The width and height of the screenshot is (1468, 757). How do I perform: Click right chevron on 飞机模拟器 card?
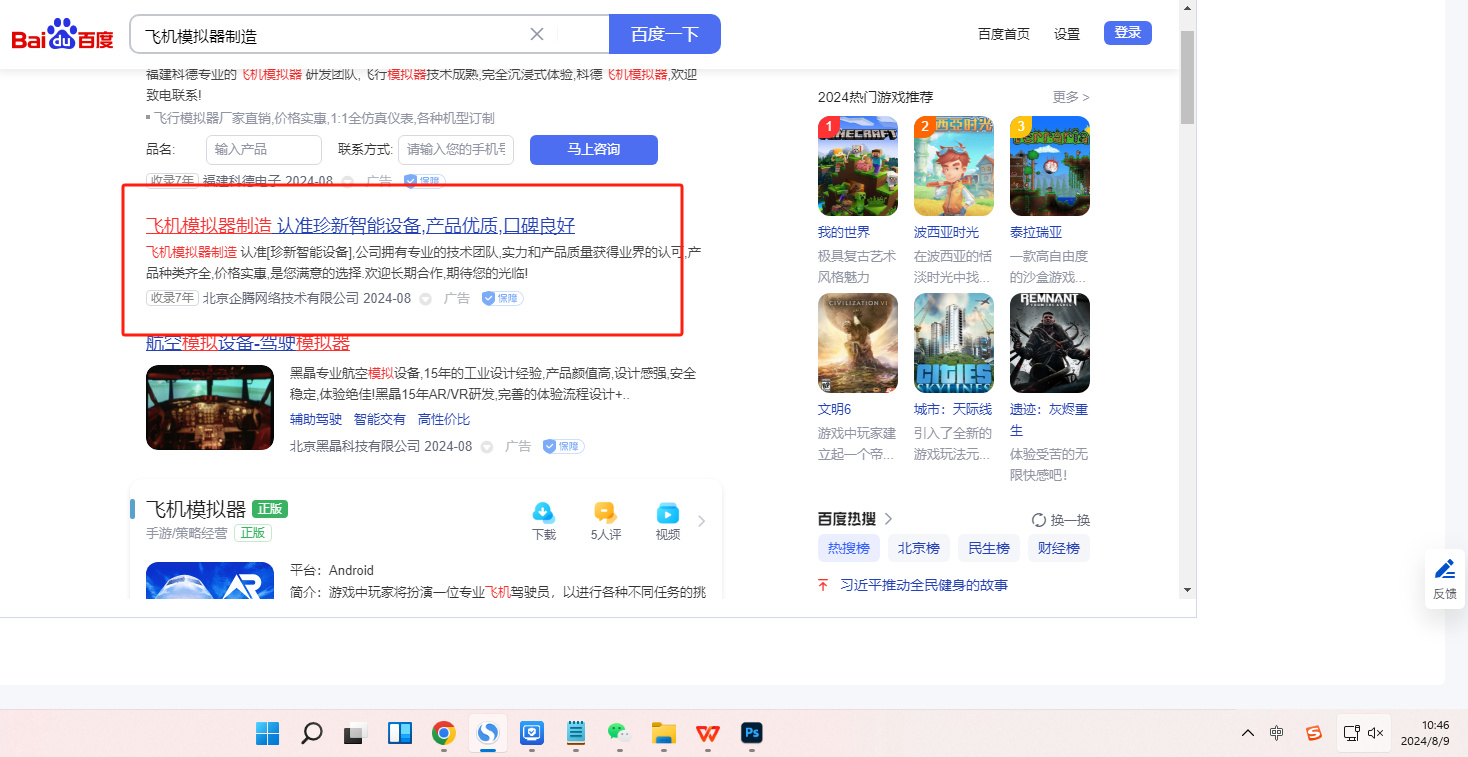[x=702, y=521]
